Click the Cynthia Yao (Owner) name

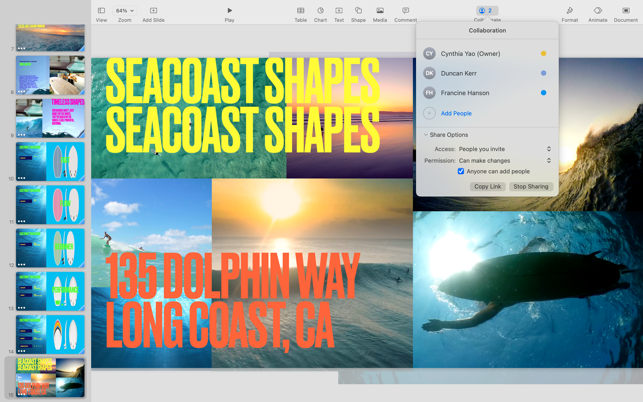pyautogui.click(x=470, y=53)
